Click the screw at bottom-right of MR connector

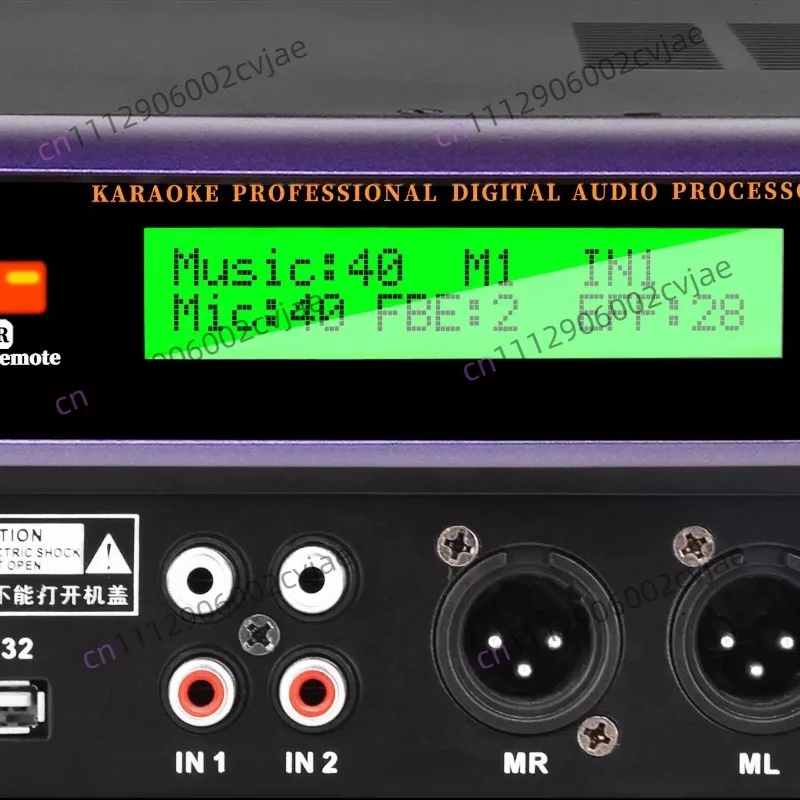tap(598, 736)
